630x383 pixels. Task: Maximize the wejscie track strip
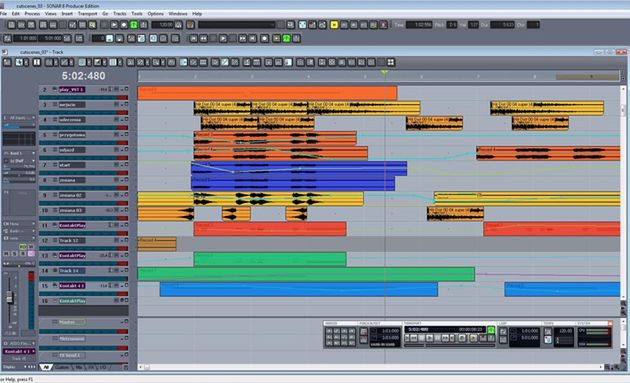click(127, 104)
